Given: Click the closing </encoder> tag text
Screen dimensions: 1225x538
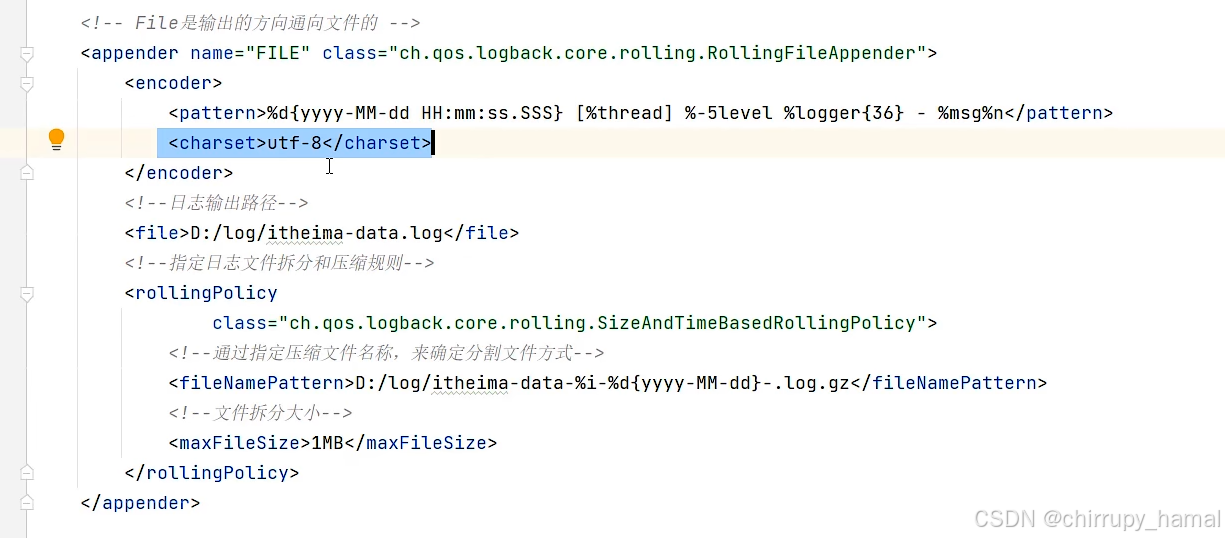Looking at the screenshot, I should coord(179,173).
